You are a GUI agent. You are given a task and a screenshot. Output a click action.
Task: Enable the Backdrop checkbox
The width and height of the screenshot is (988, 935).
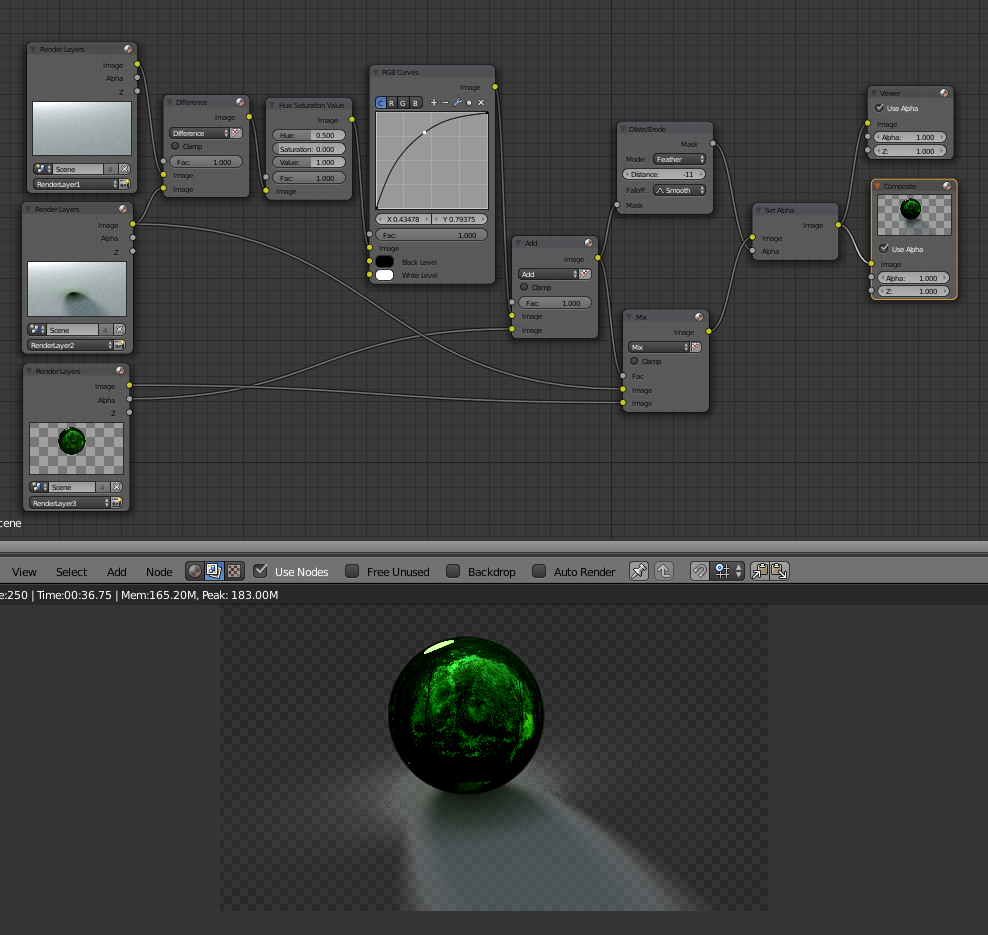tap(453, 571)
